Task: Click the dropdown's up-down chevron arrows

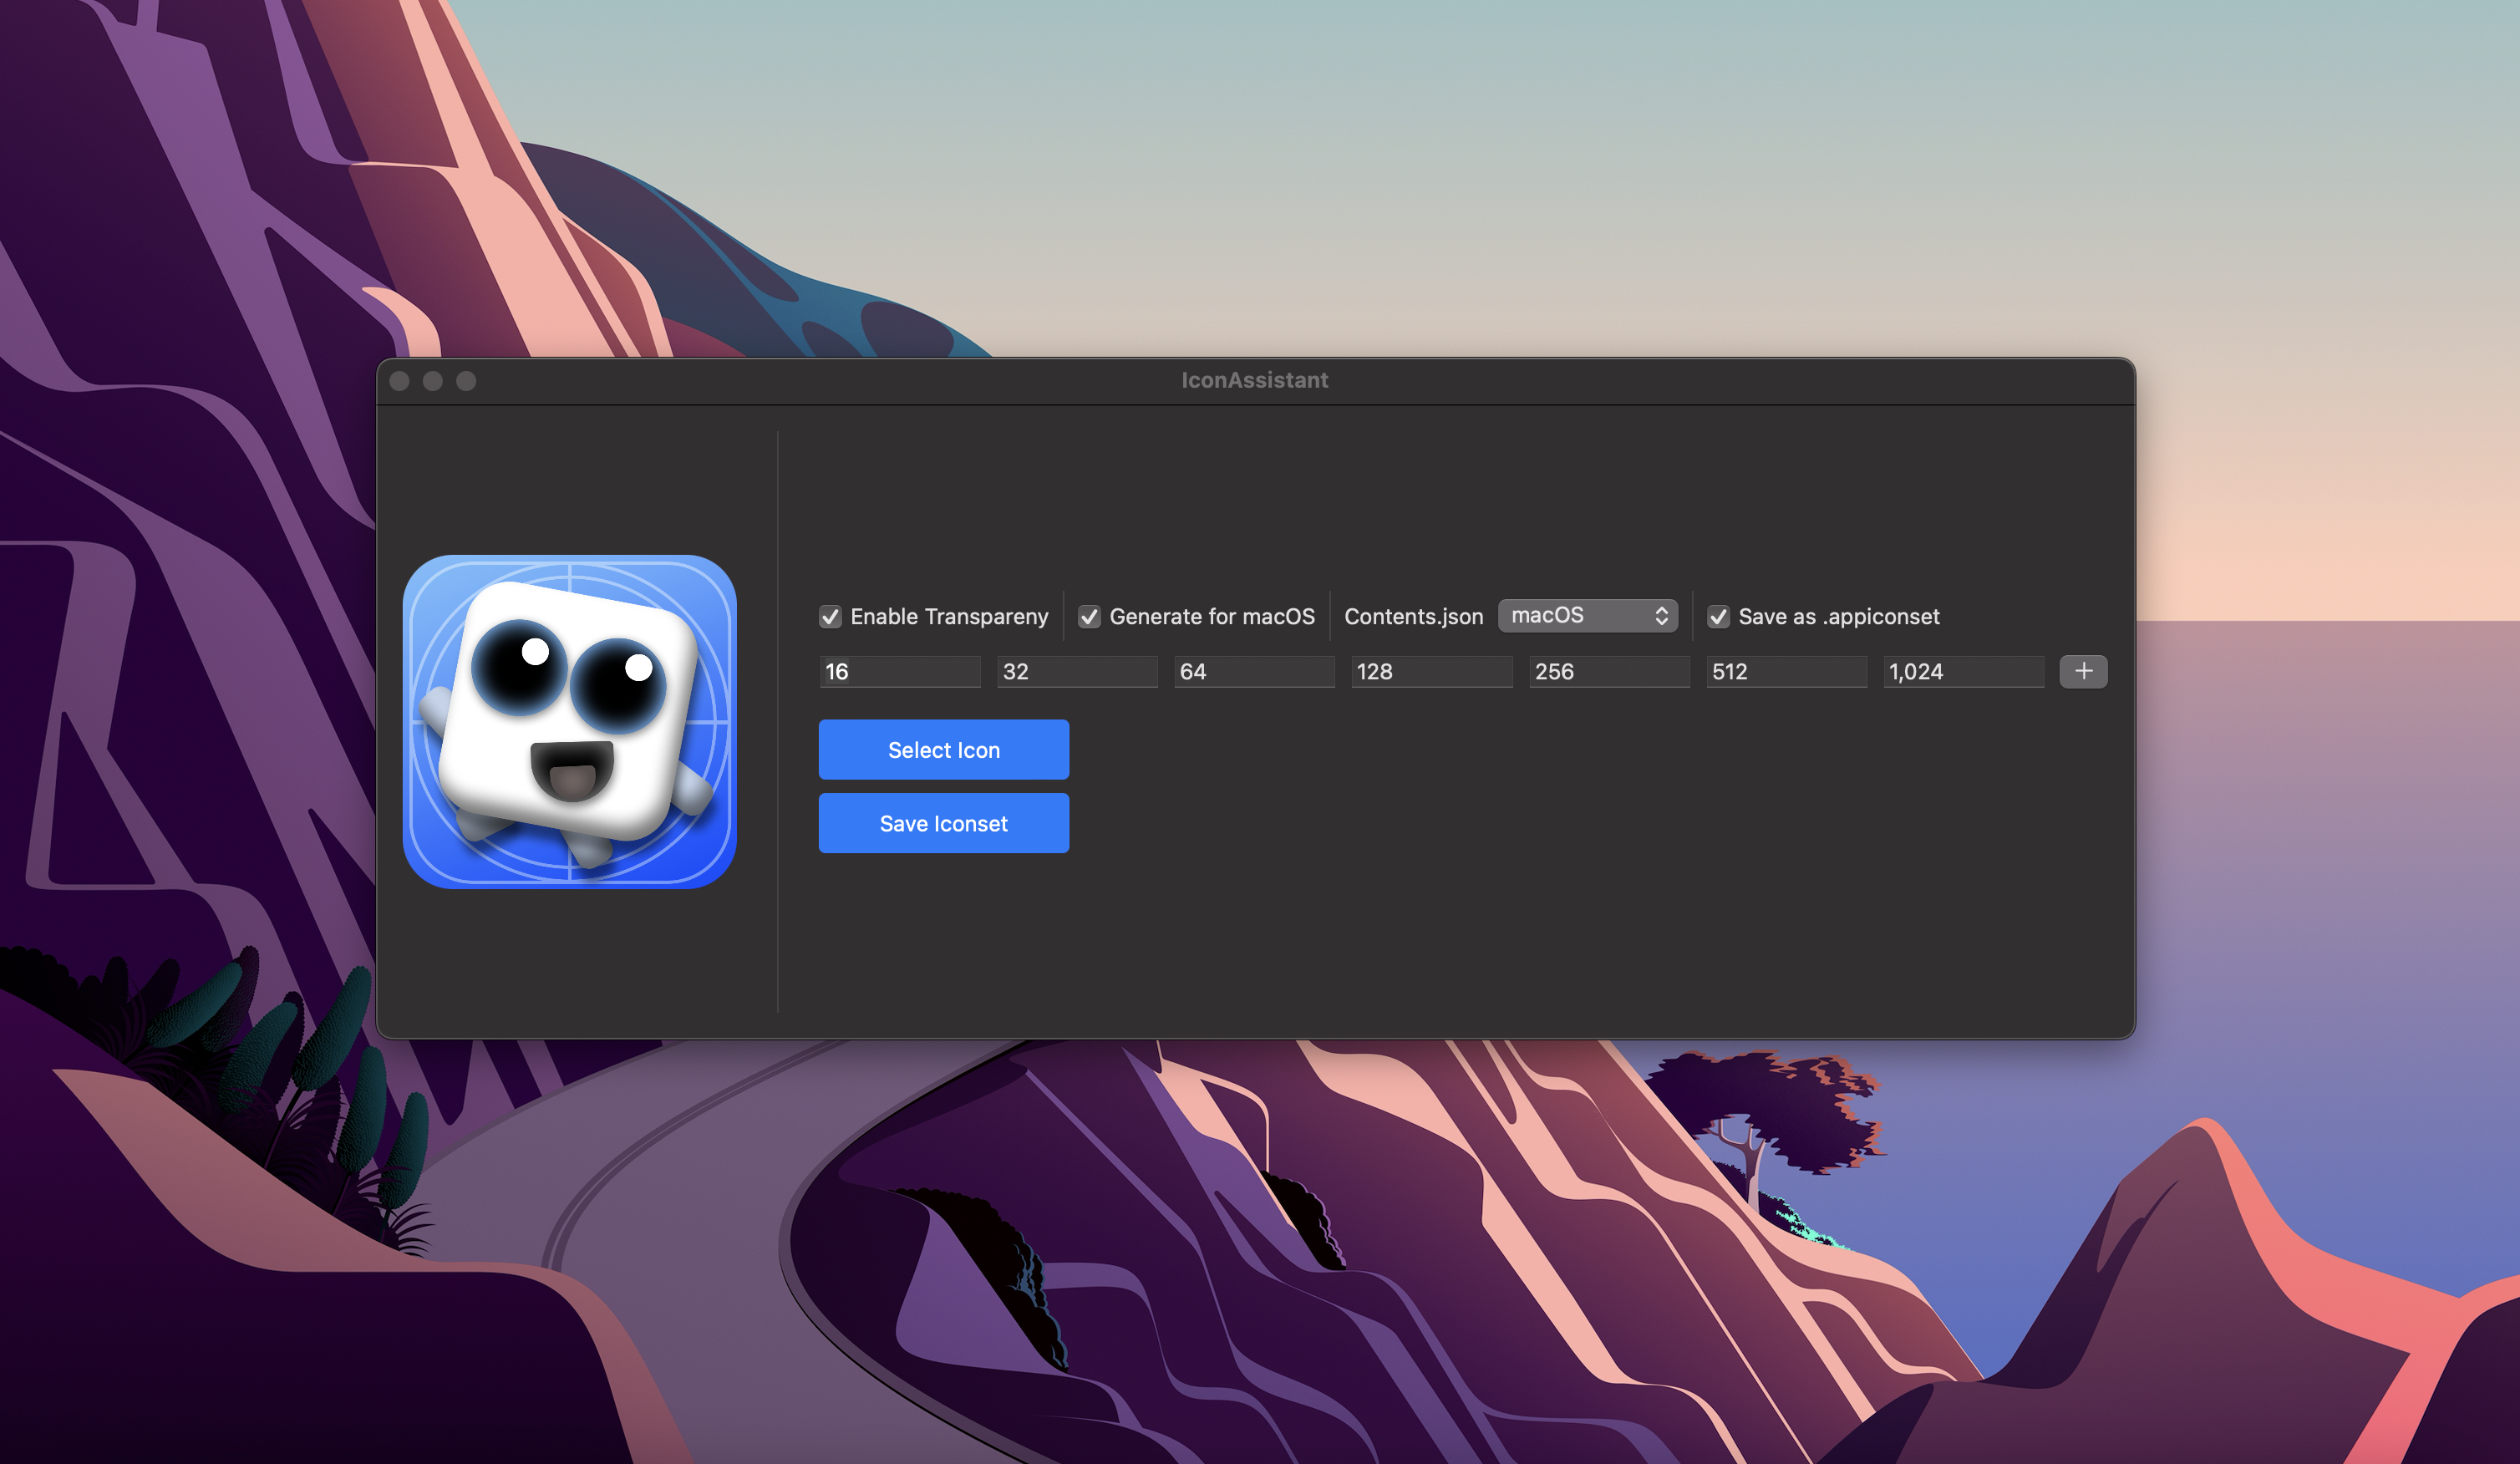Action: (1661, 616)
